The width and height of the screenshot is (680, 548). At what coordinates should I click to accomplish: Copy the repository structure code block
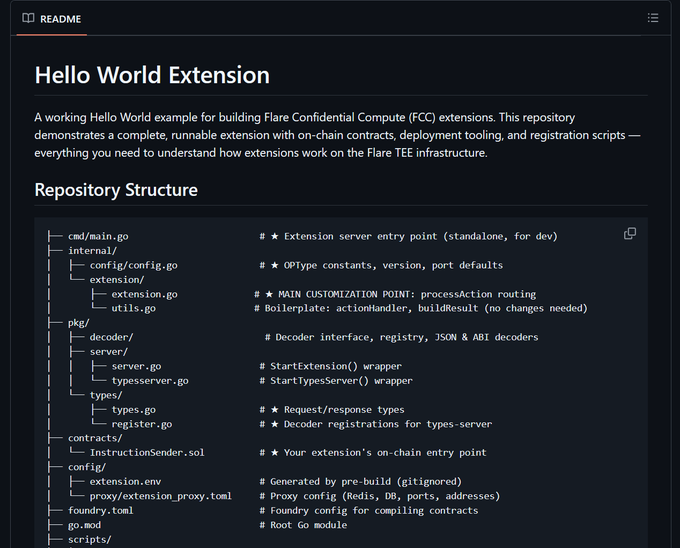(630, 234)
